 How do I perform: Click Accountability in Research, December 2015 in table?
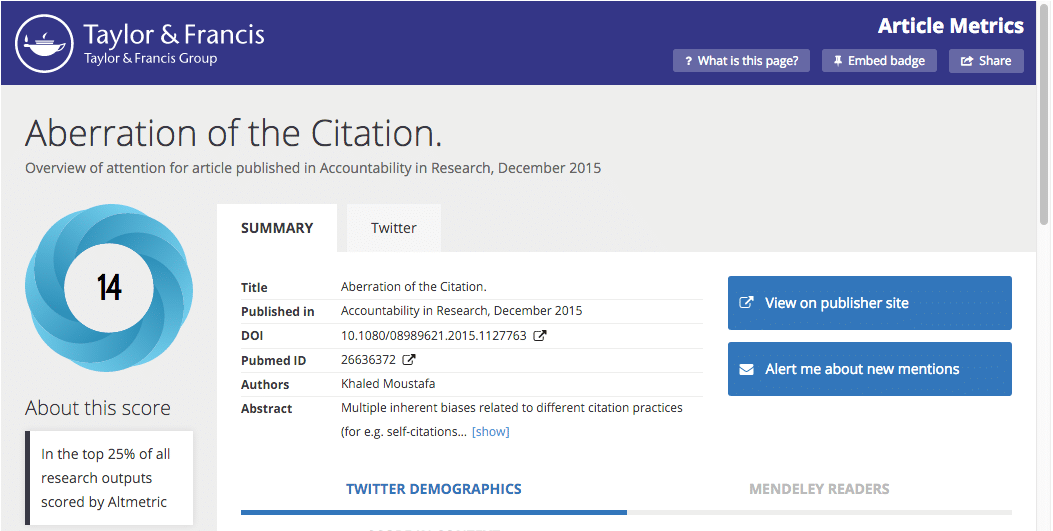tap(461, 311)
